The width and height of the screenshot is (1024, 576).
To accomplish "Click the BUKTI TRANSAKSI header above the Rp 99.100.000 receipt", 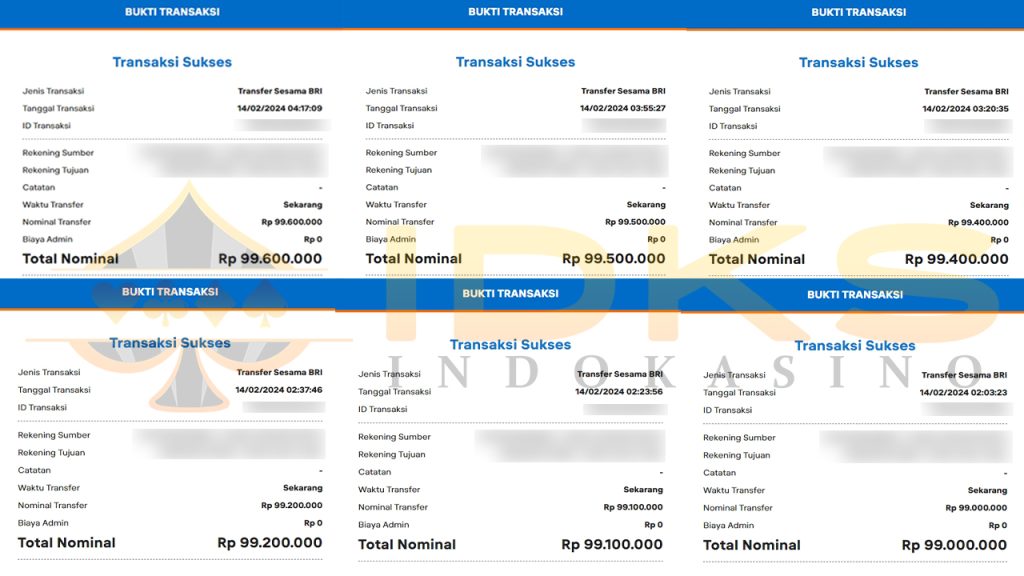I will [511, 294].
